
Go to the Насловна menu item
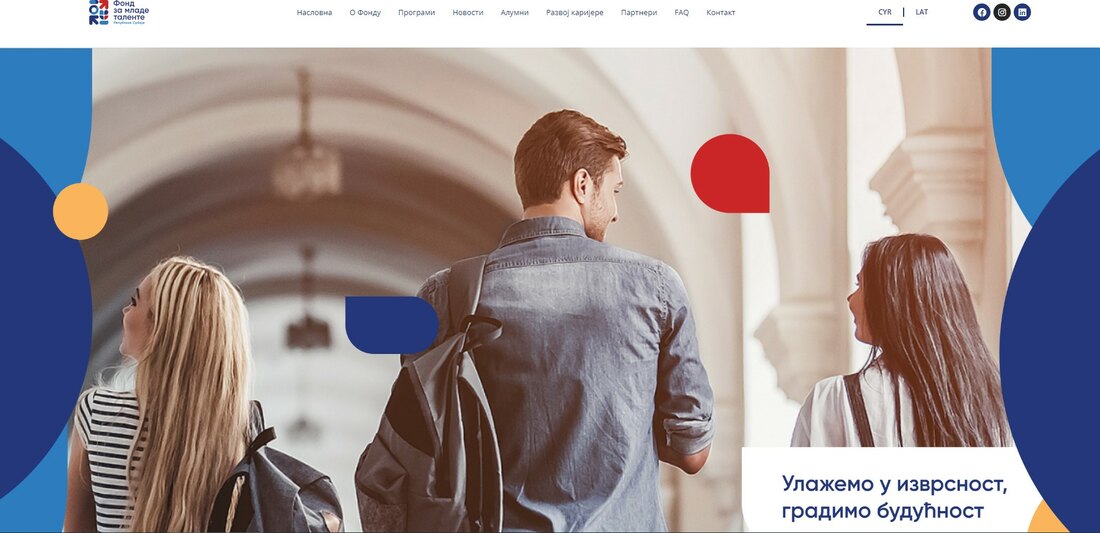pos(314,13)
